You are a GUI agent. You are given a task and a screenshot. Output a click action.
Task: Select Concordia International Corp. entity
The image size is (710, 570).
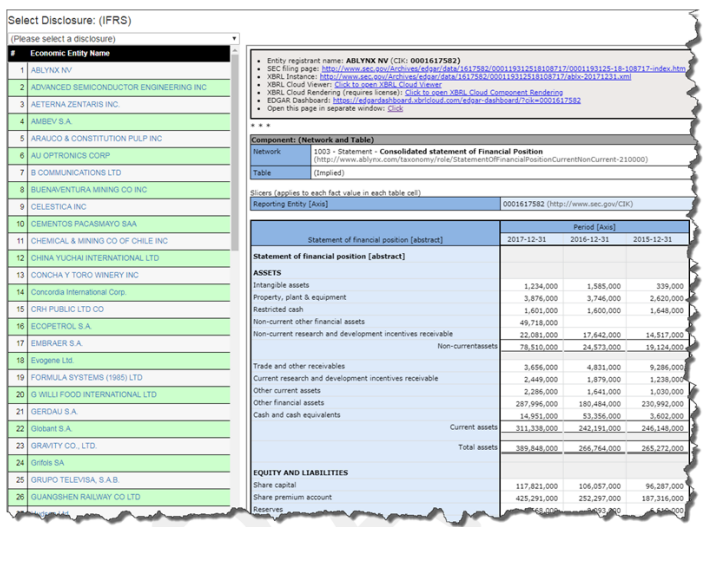(x=78, y=292)
